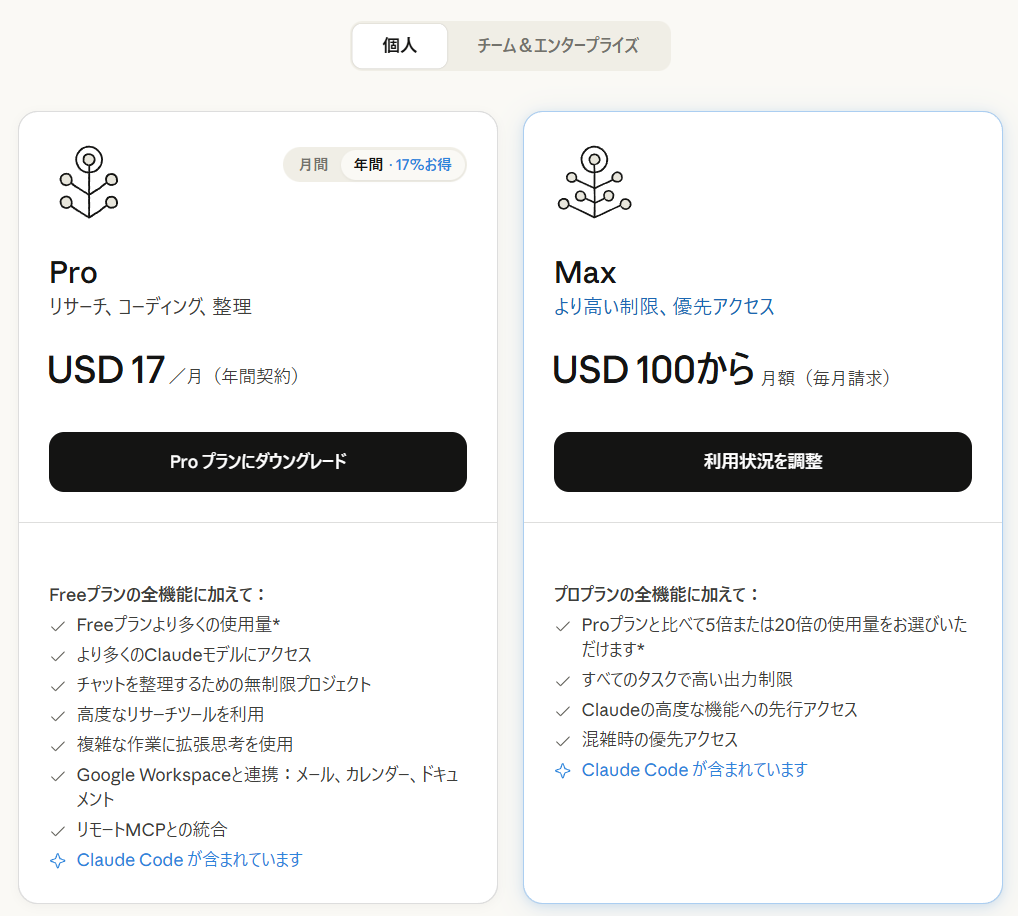Click the 17%お得 savings label
Viewport: 1018px width, 916px height.
[x=424, y=165]
